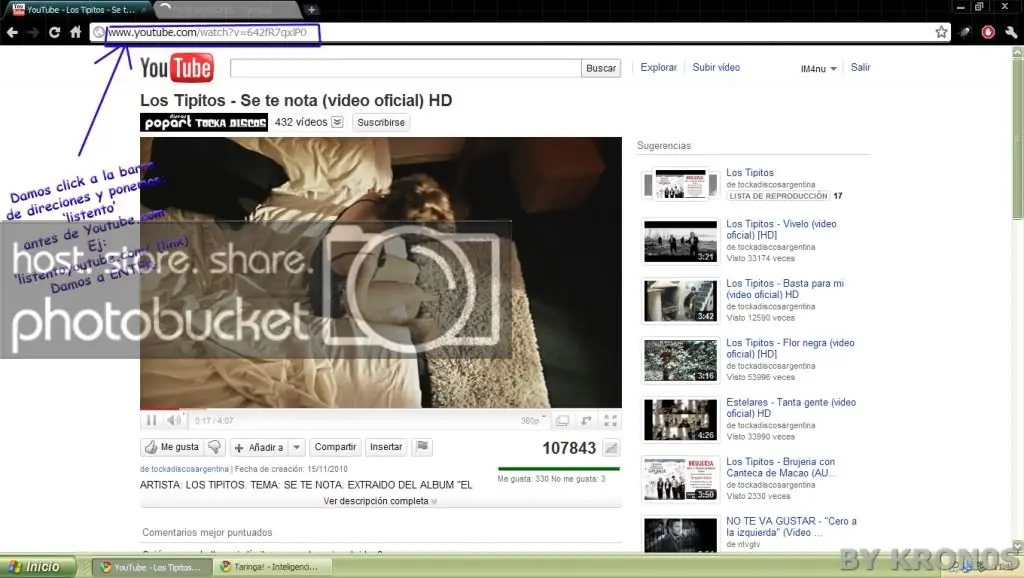Select the Explorar menu item

point(658,67)
